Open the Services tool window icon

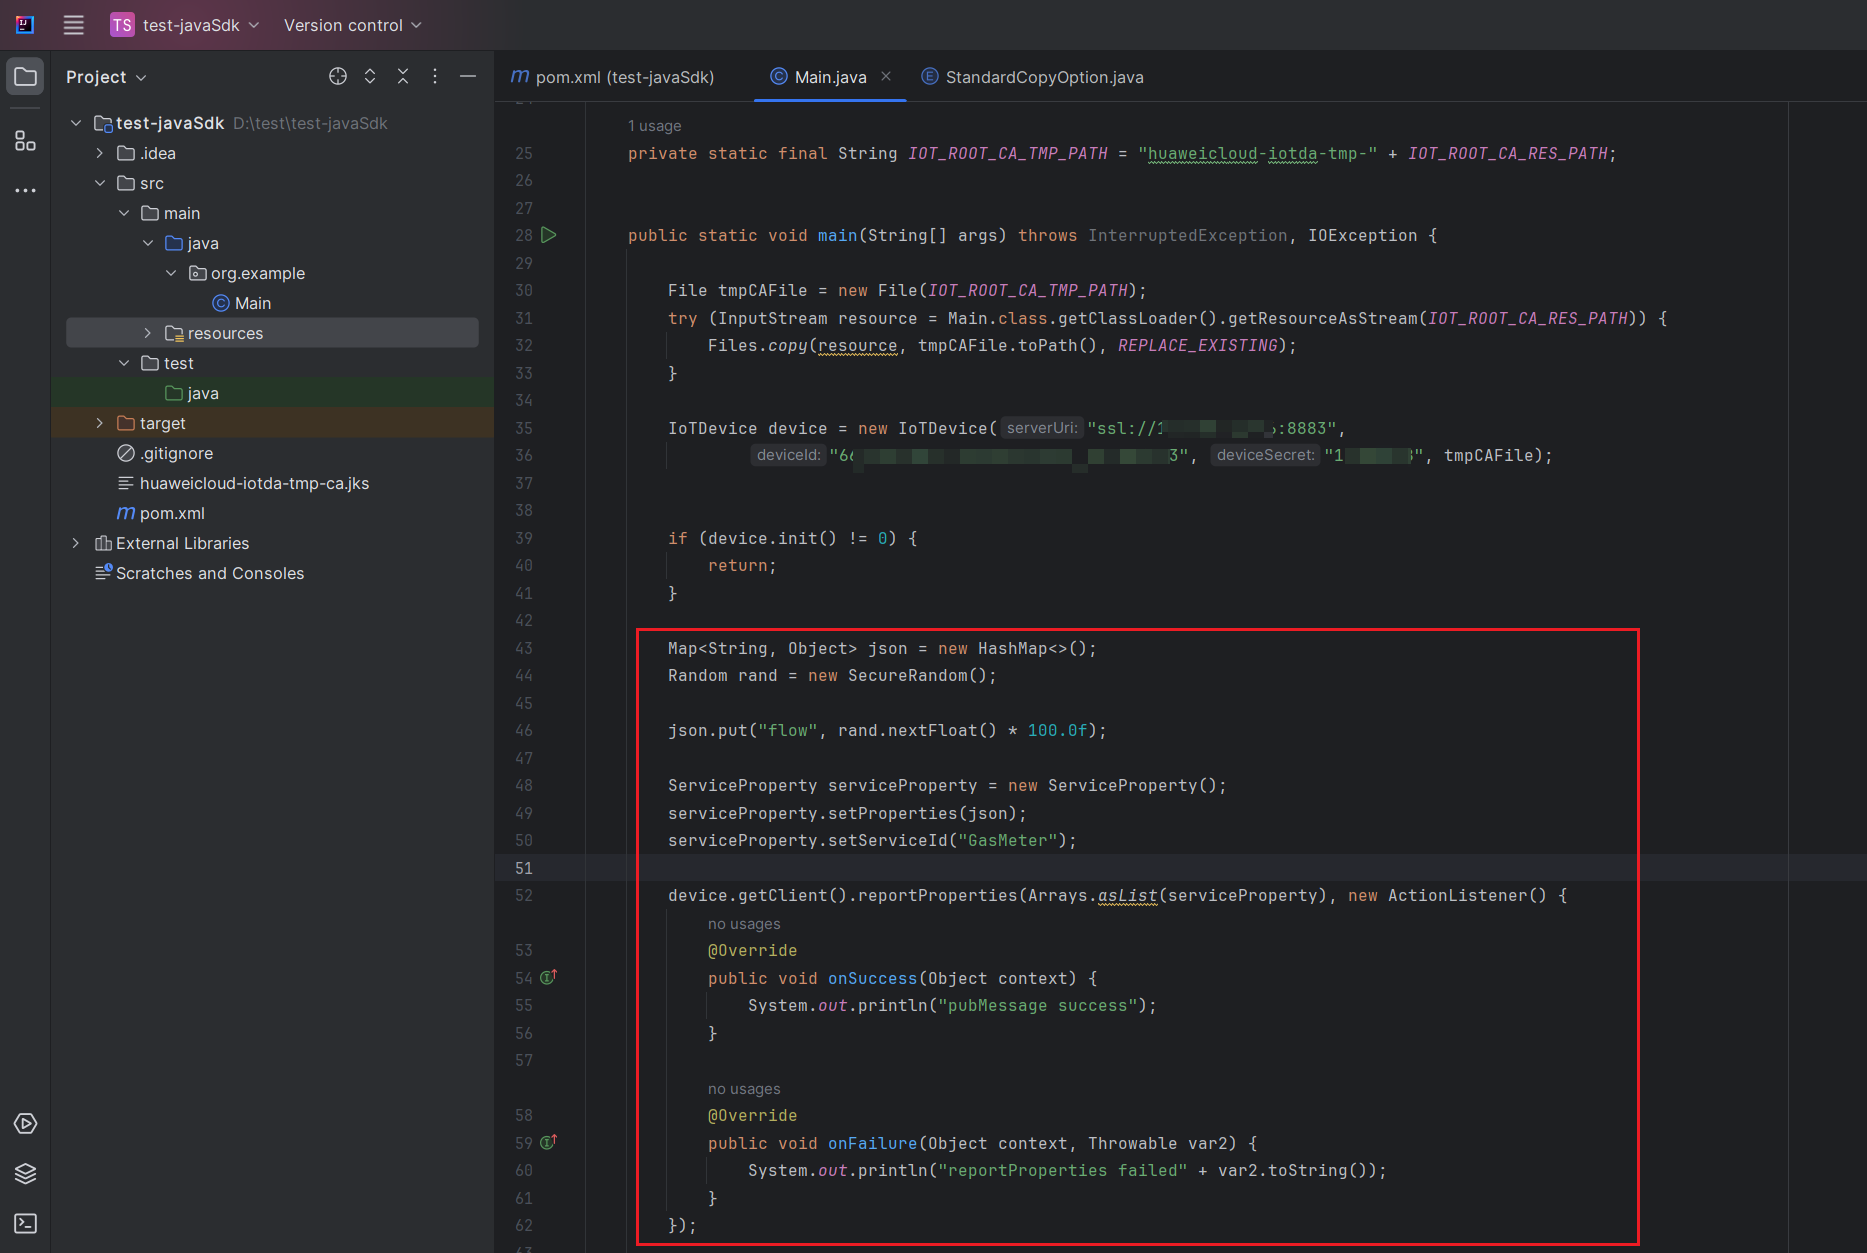[25, 1123]
